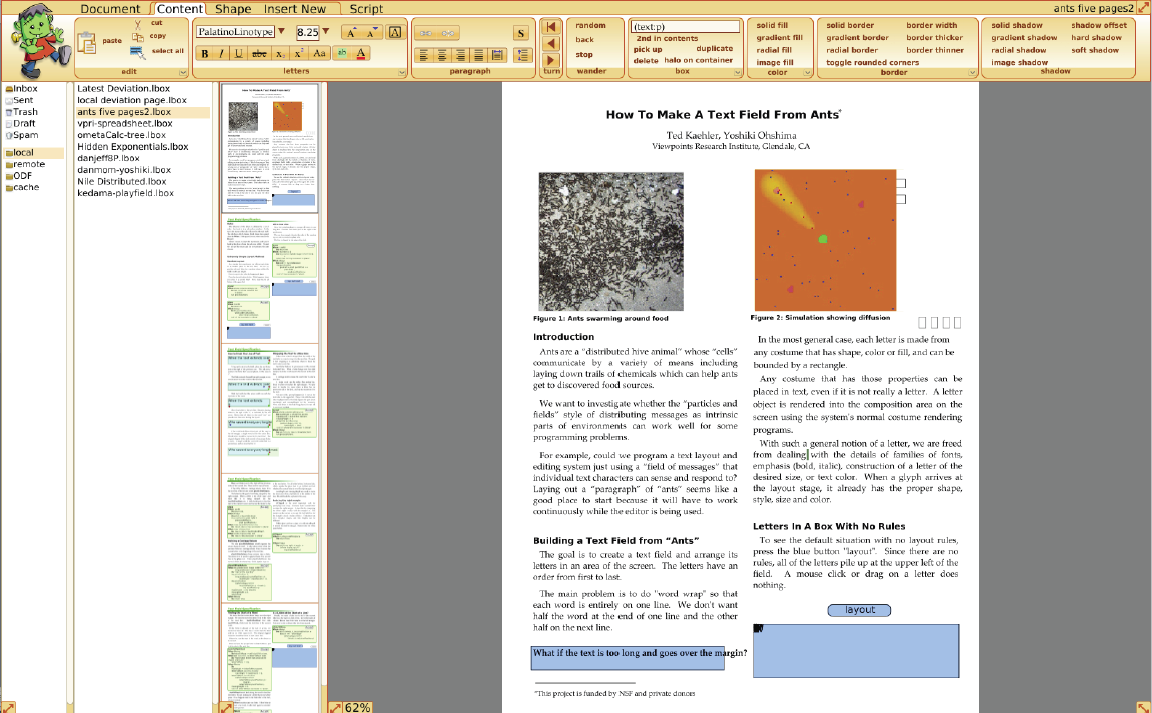Click the highlight color swatch
The height and width of the screenshot is (713, 1152).
tap(342, 53)
